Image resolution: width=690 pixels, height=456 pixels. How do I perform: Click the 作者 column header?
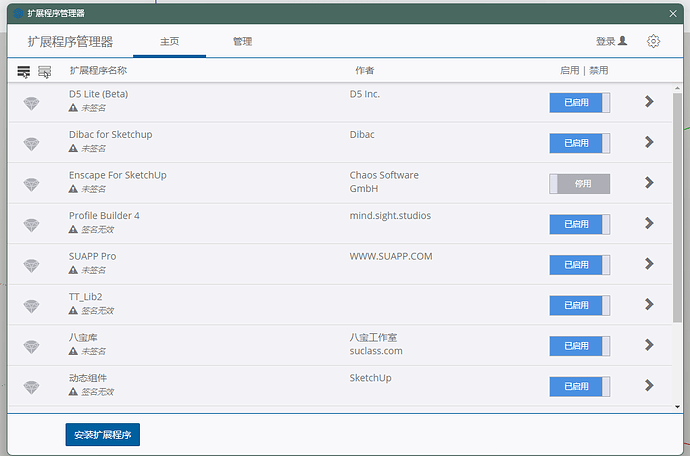365,70
